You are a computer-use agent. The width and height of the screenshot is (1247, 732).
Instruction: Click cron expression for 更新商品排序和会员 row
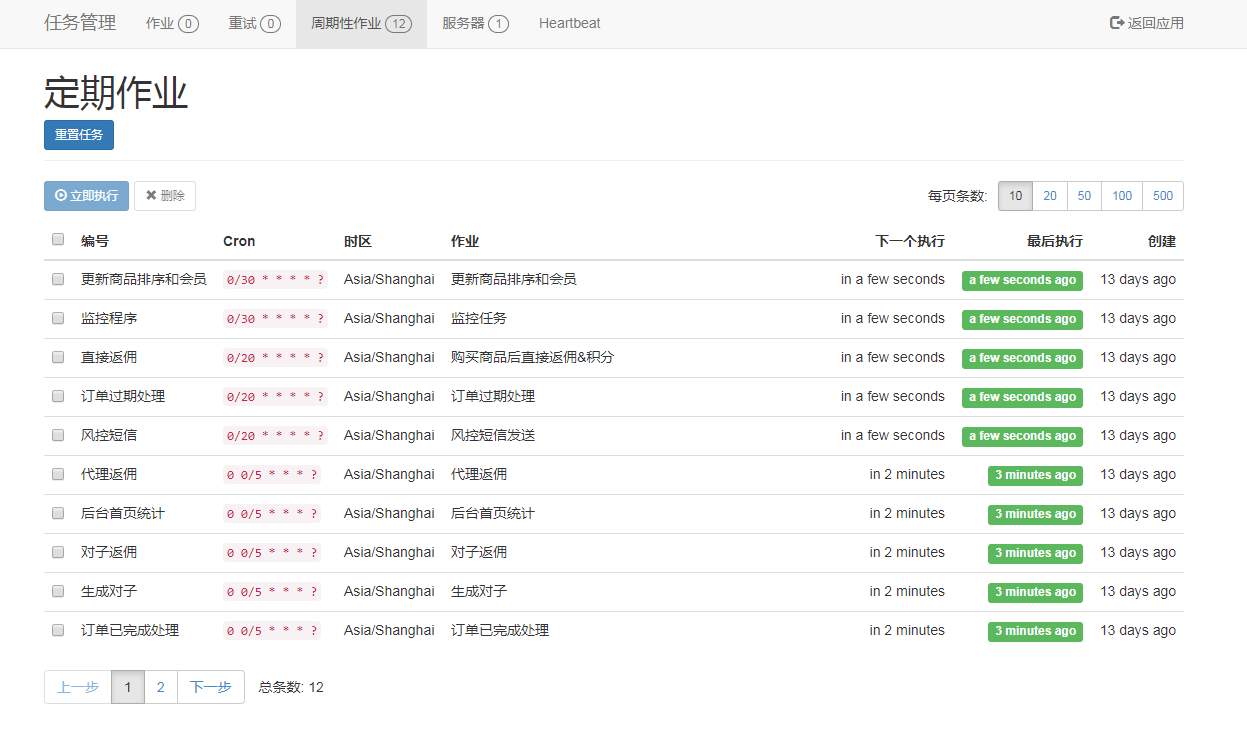(x=275, y=280)
